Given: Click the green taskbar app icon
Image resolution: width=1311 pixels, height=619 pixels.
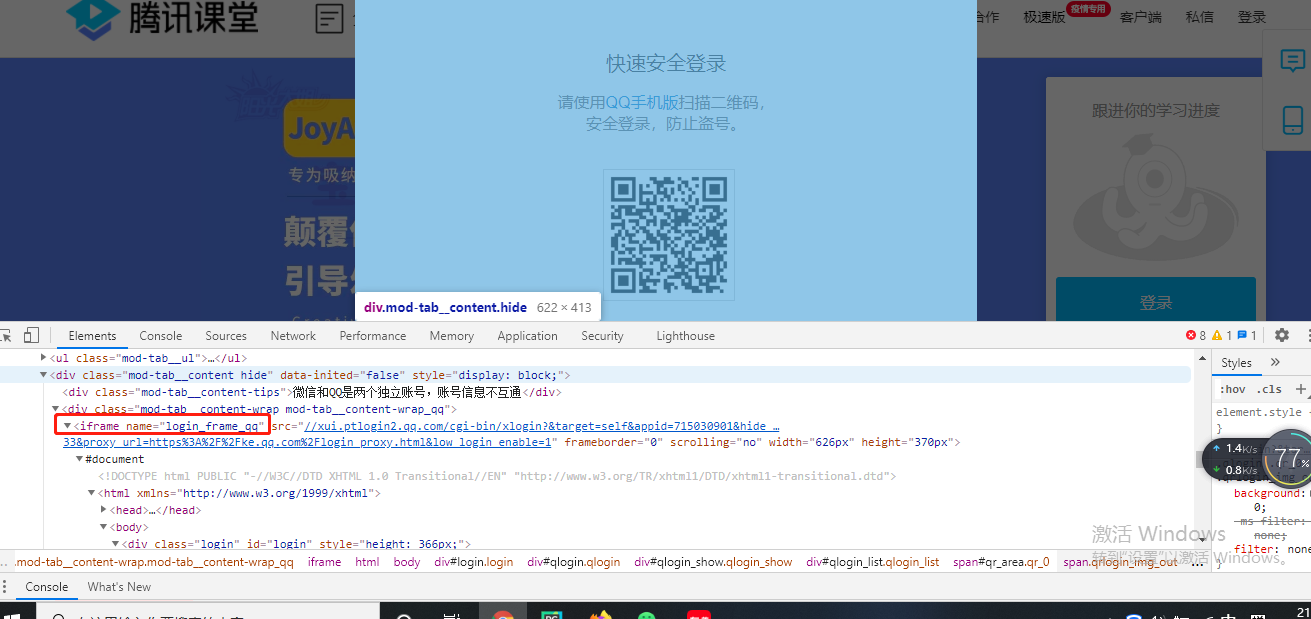Looking at the screenshot, I should (648, 615).
